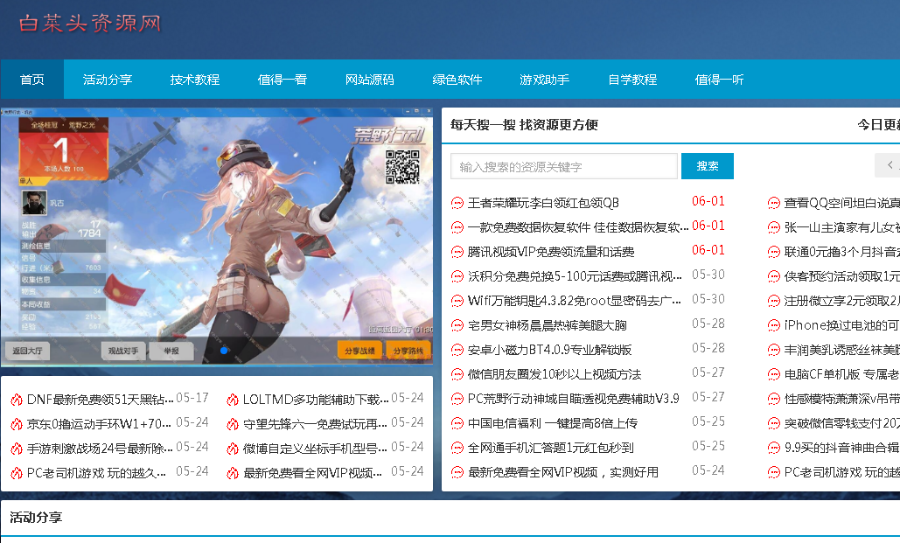The image size is (900, 543).
Task: Open the 活动分享 navigation tab
Action: pos(107,79)
